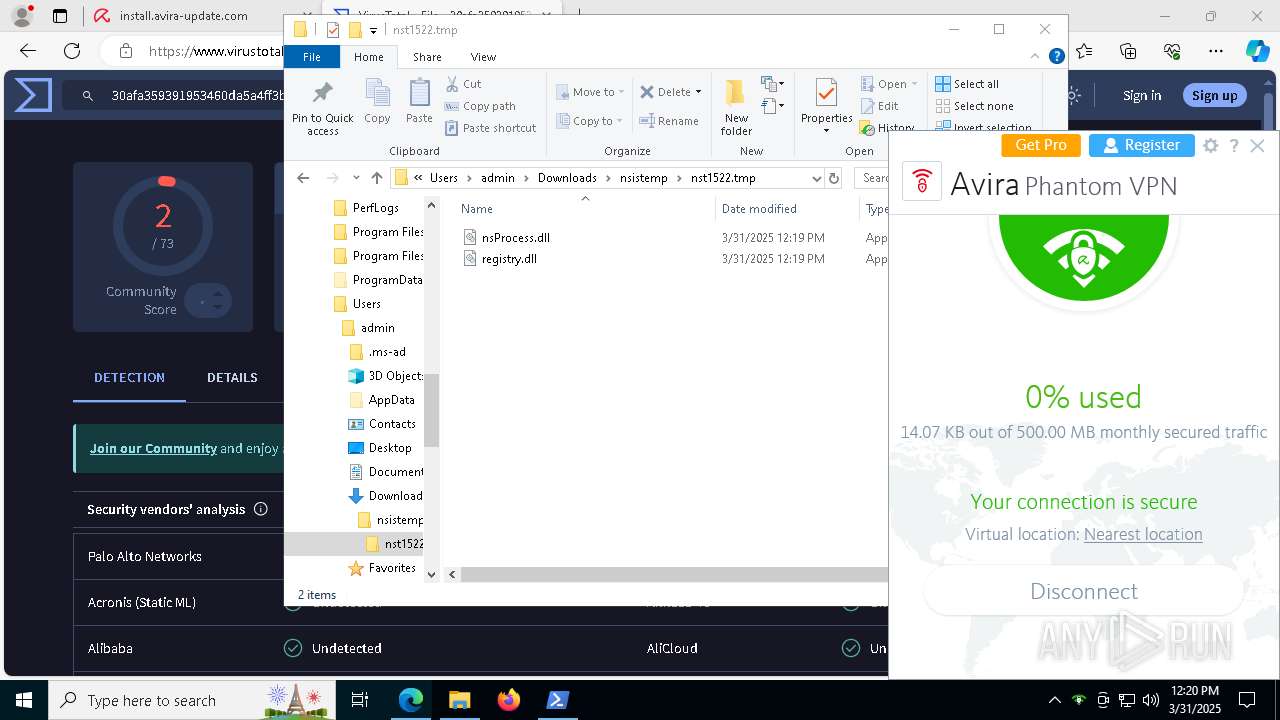Click Join our Community link

[x=153, y=449]
